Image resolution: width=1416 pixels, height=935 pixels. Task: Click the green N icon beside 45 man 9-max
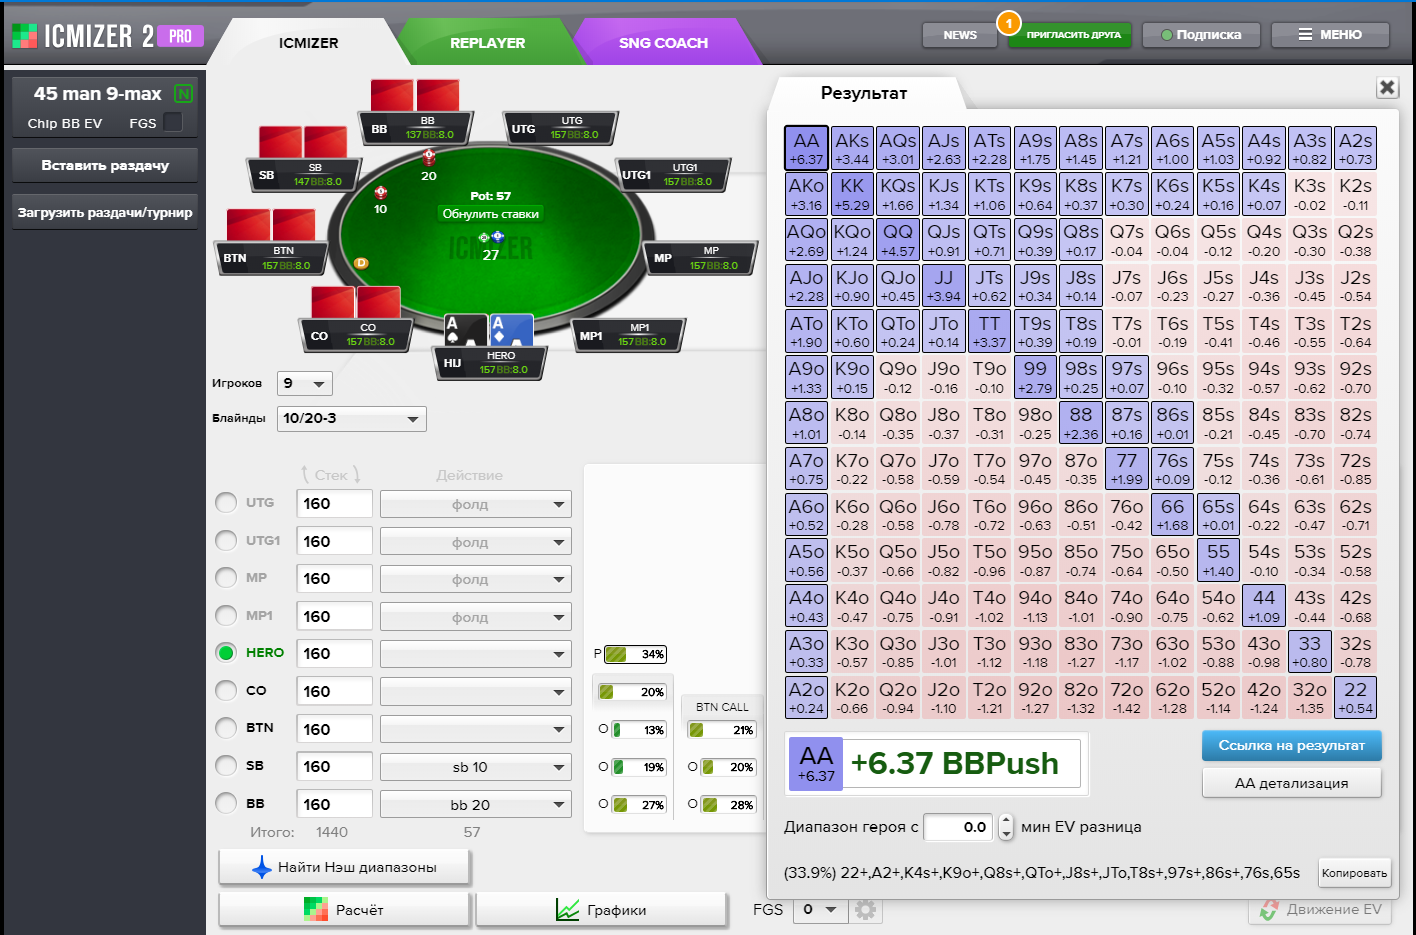183,94
